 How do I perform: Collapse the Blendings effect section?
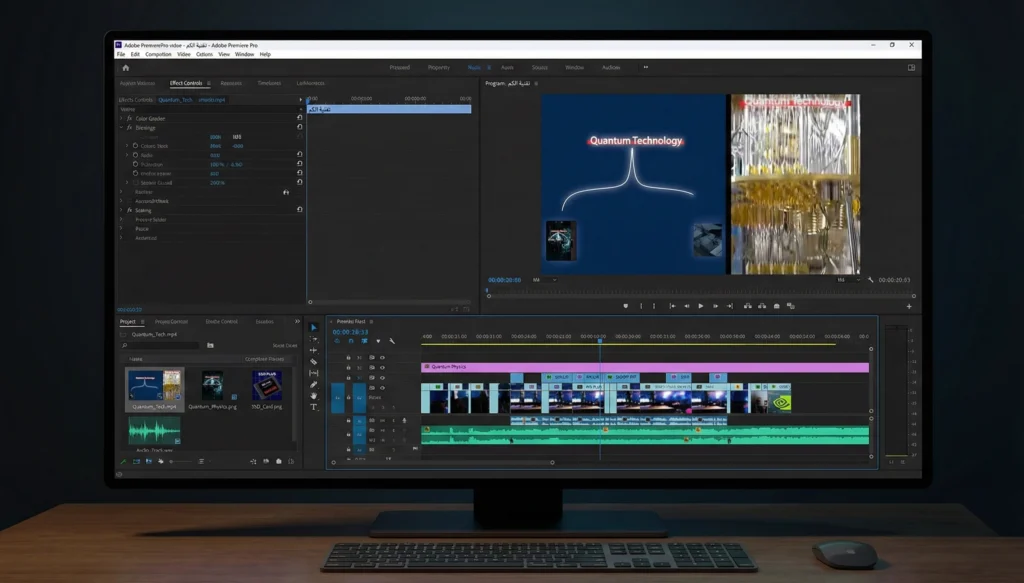121,127
